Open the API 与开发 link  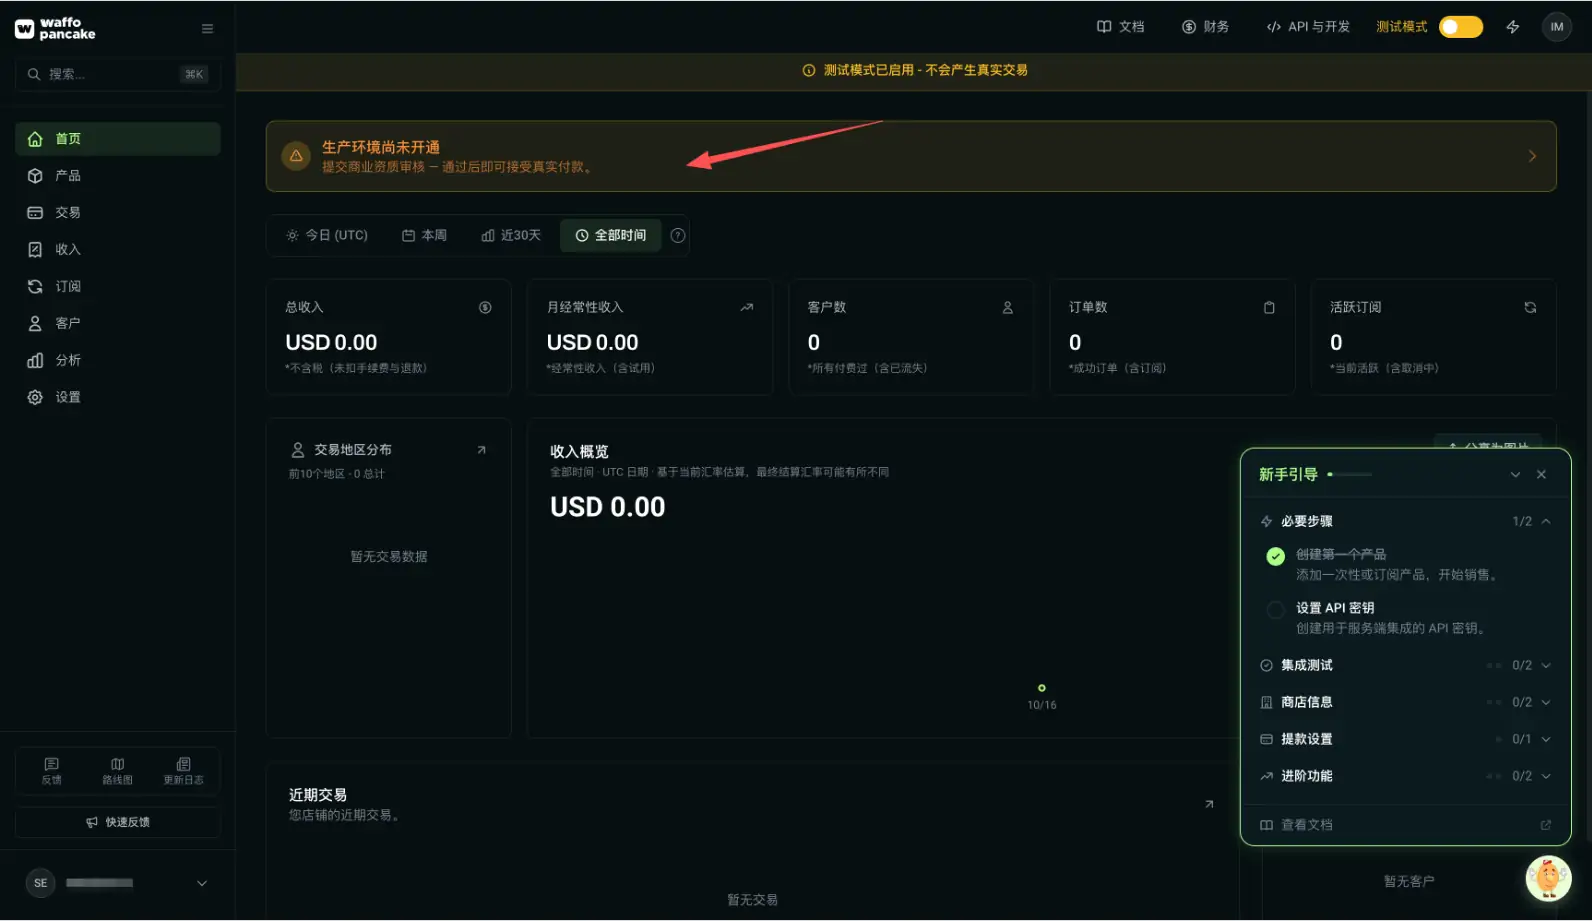1308,27
